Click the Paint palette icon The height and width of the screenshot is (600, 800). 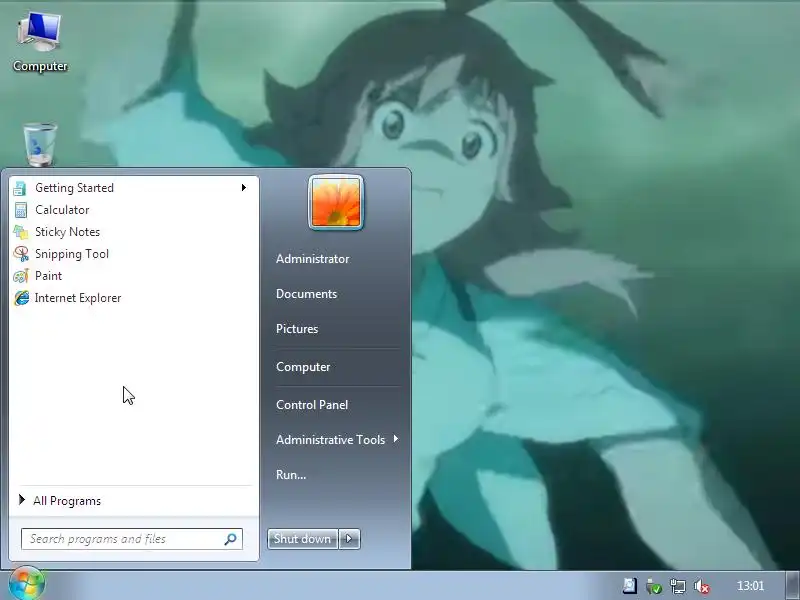(x=21, y=276)
